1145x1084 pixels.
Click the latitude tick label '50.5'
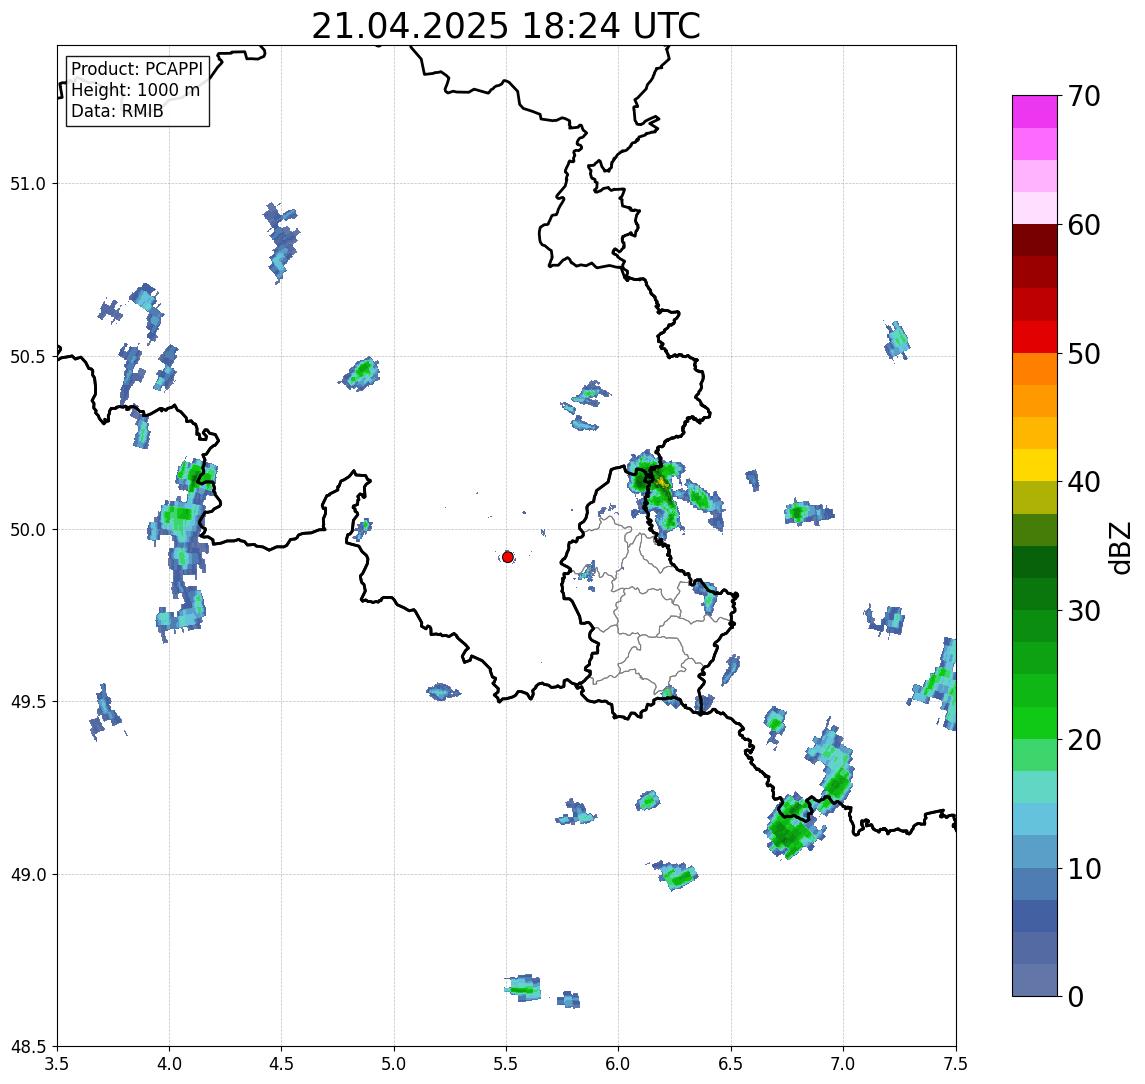click(x=28, y=357)
